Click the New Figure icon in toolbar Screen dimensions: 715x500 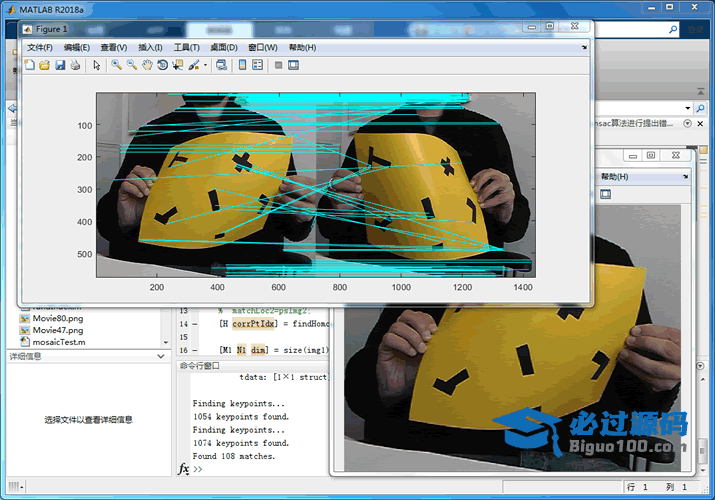pyautogui.click(x=29, y=65)
